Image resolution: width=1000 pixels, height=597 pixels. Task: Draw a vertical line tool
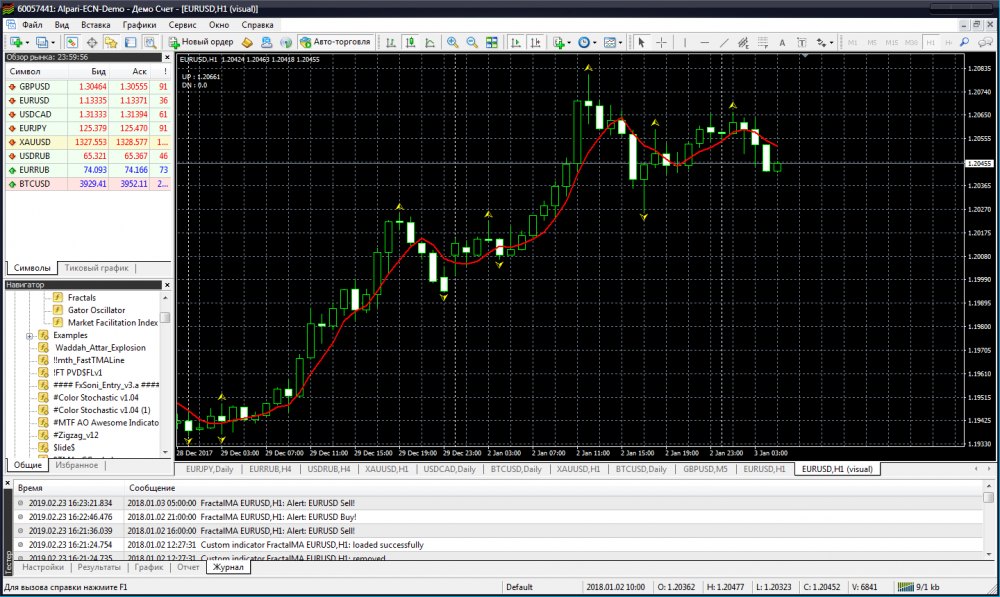click(685, 42)
